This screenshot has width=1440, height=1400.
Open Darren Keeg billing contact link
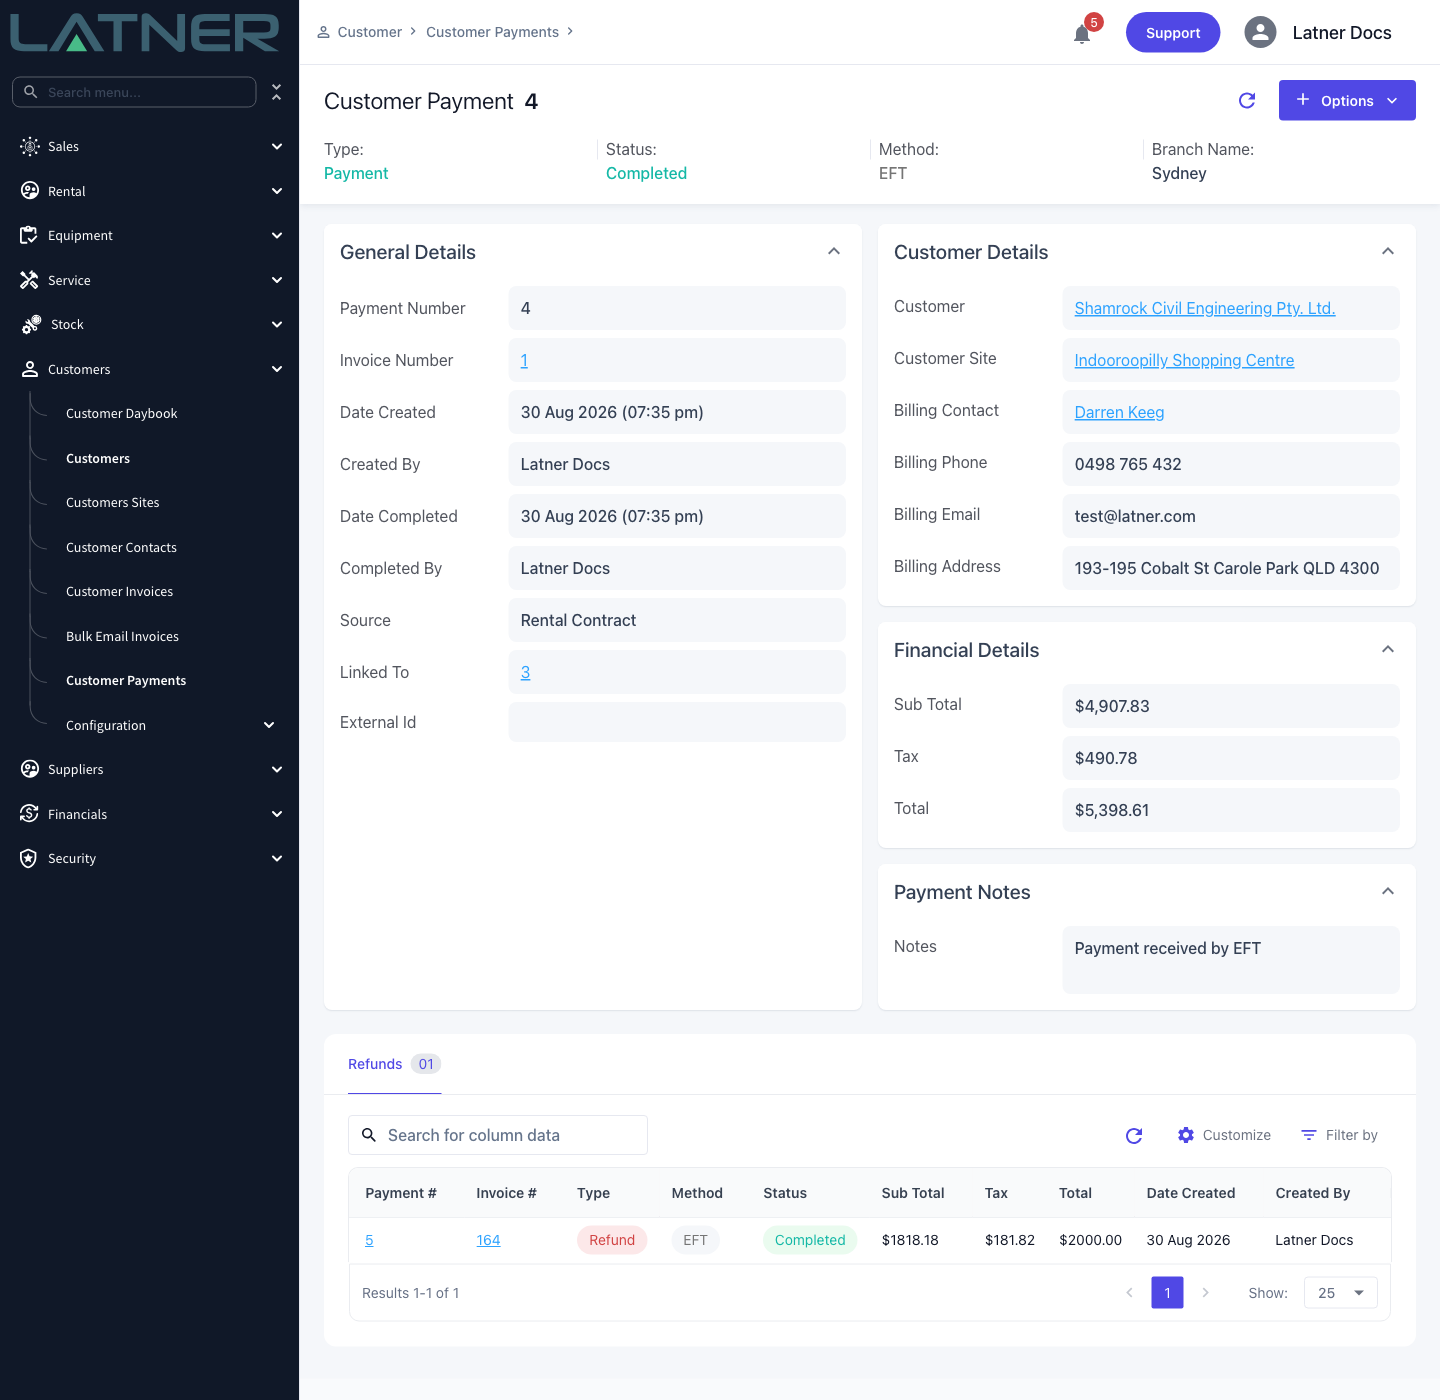tap(1119, 412)
